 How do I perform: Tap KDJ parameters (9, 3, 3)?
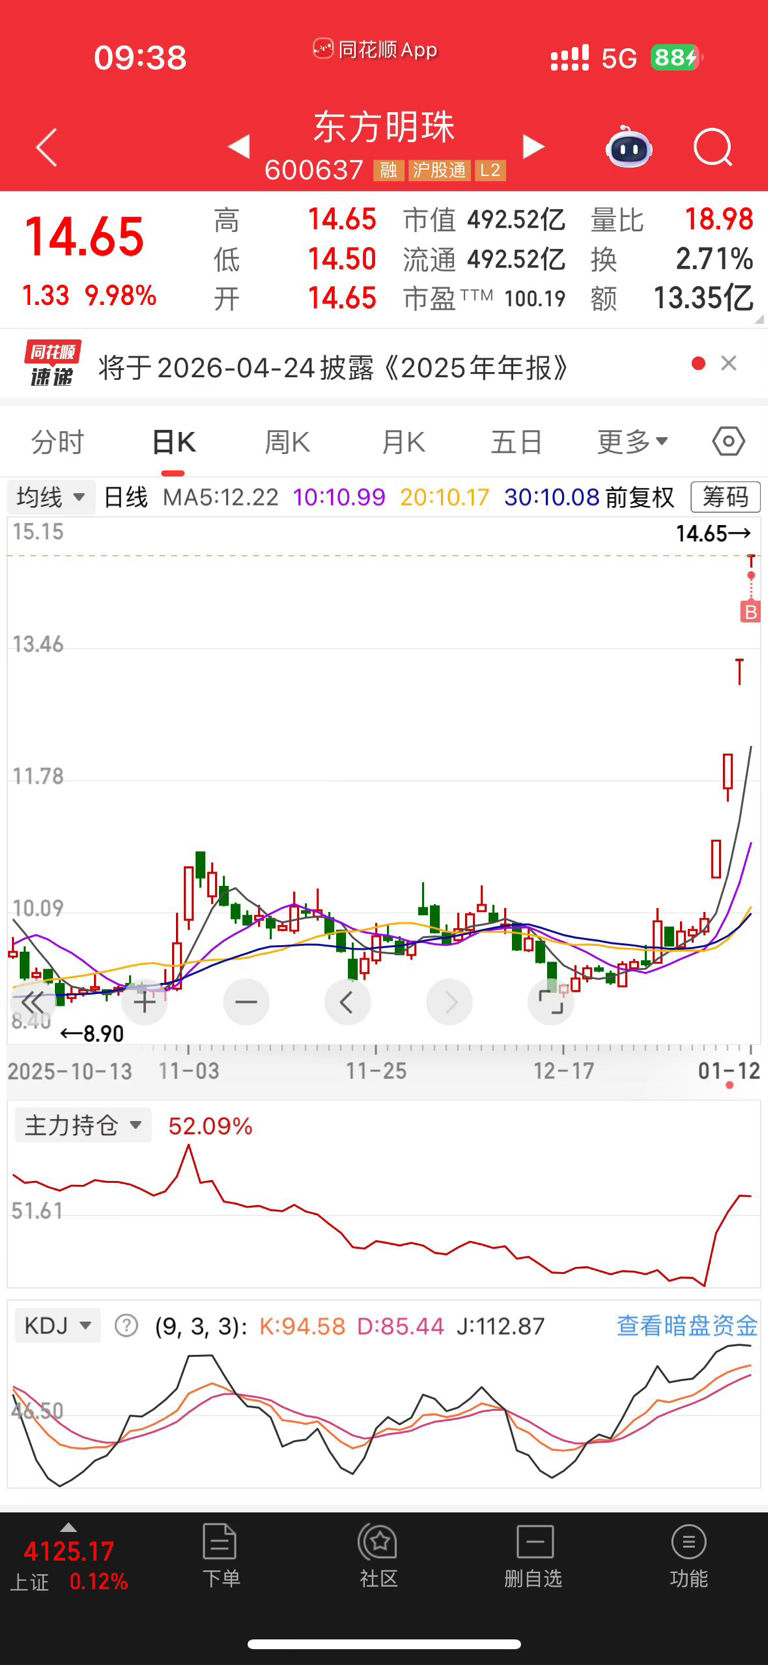201,1327
